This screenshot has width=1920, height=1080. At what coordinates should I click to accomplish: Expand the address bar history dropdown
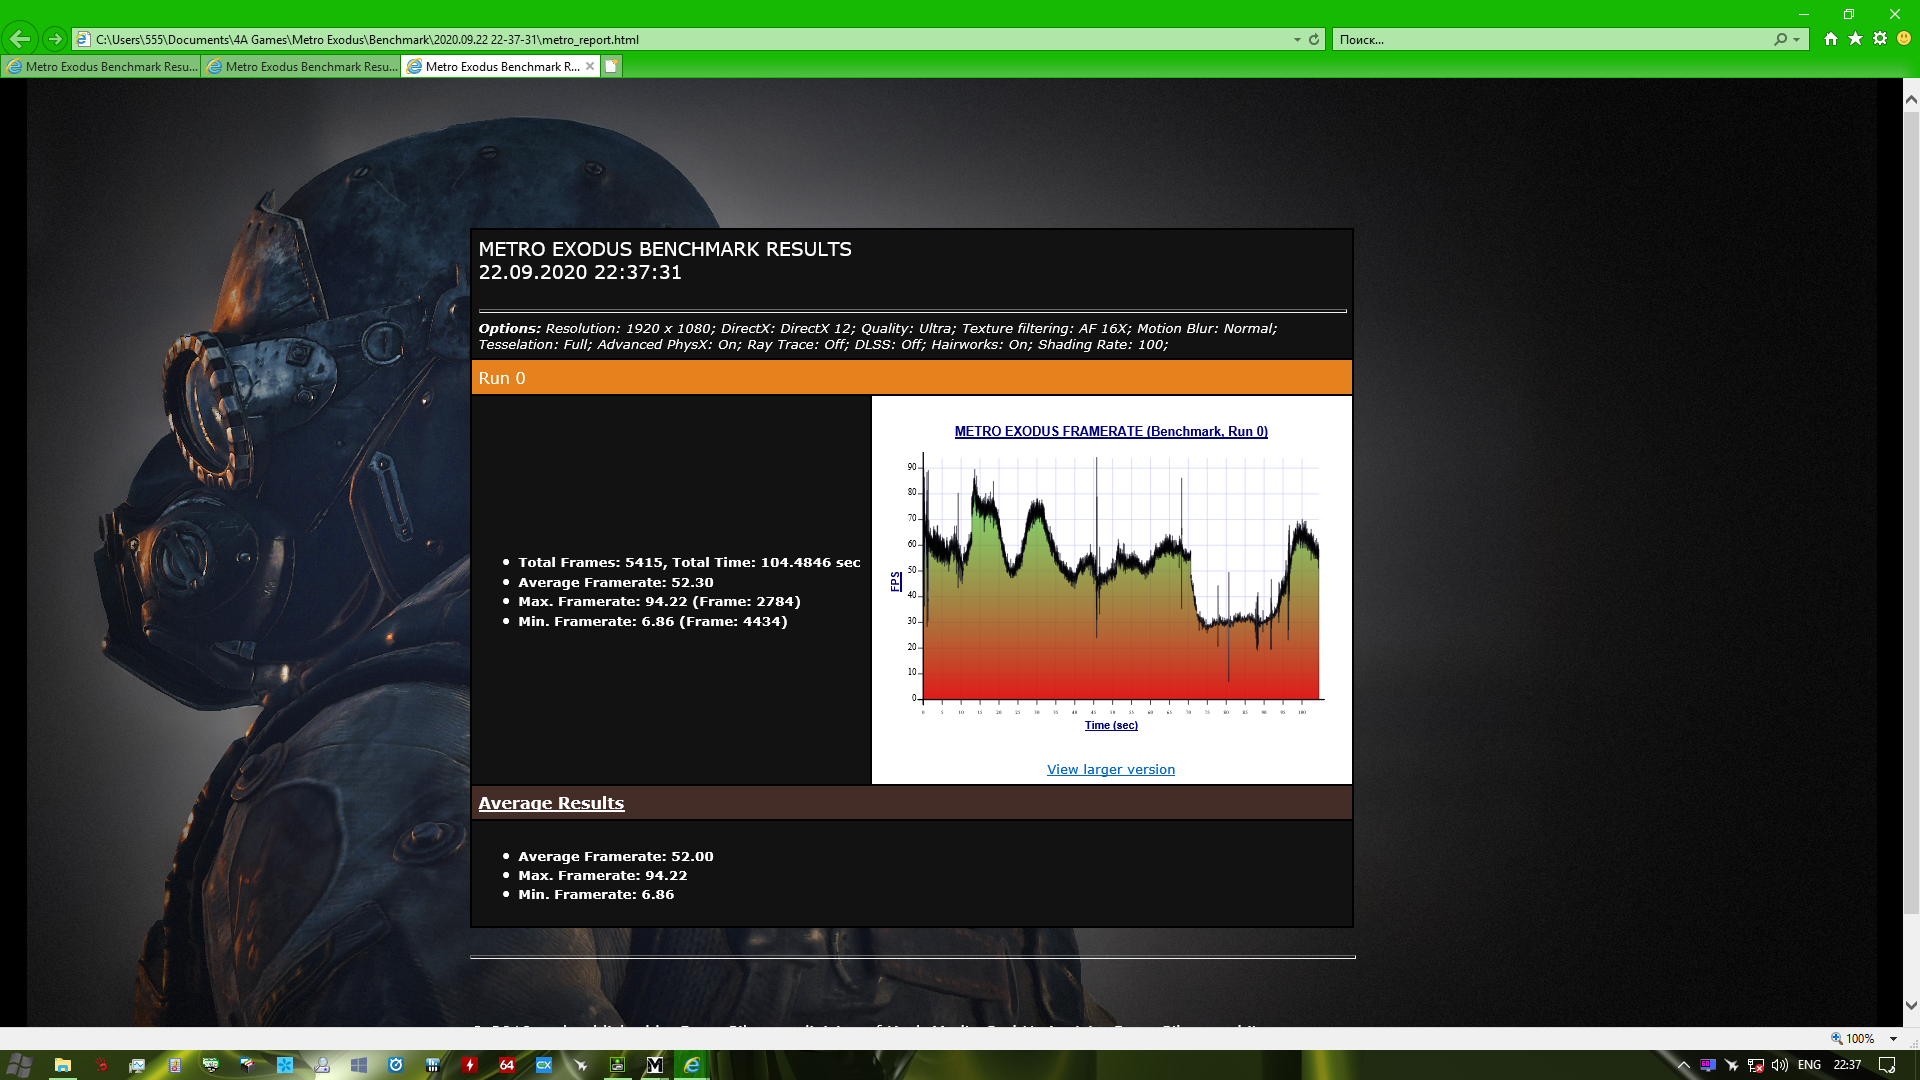click(x=1297, y=40)
